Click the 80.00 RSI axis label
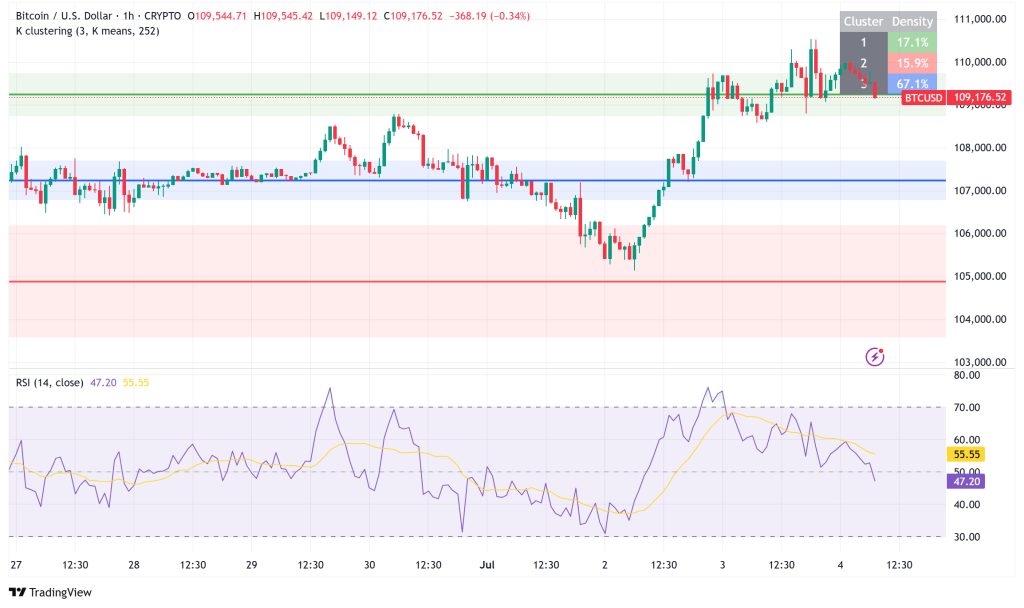The width and height of the screenshot is (1024, 608). click(967, 376)
